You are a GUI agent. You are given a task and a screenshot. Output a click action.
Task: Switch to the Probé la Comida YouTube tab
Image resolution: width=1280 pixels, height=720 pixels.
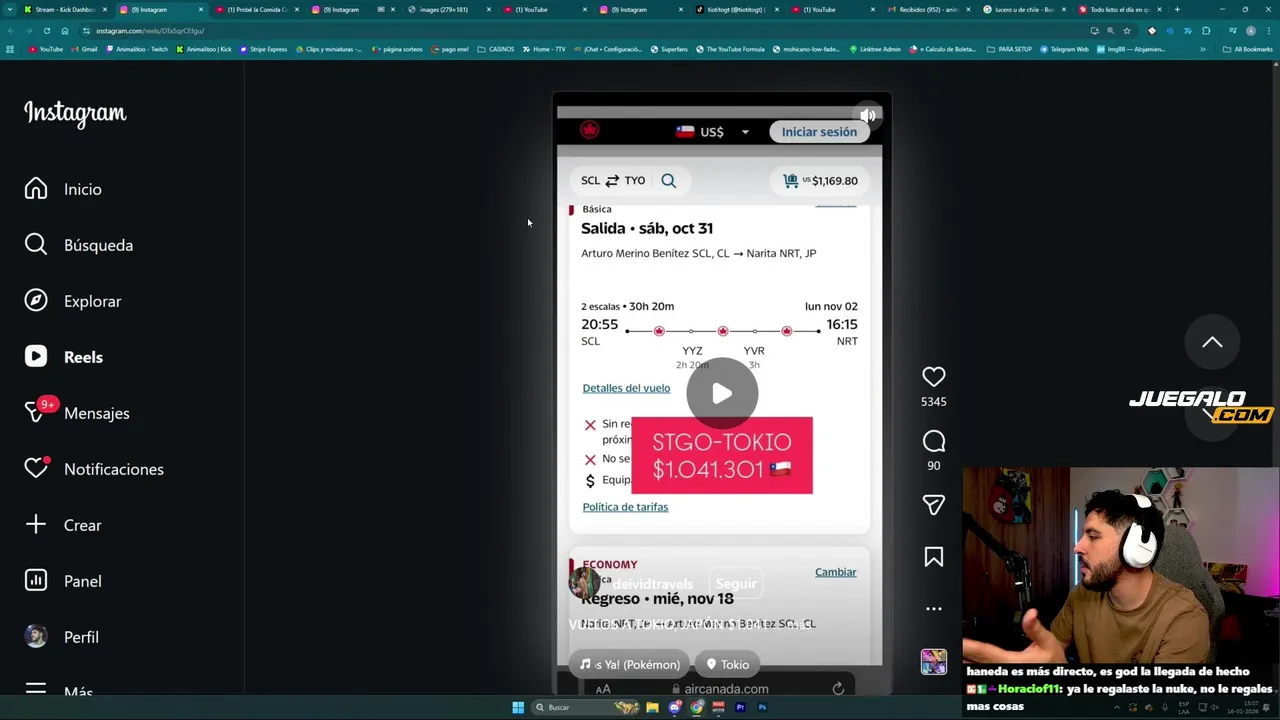point(257,9)
